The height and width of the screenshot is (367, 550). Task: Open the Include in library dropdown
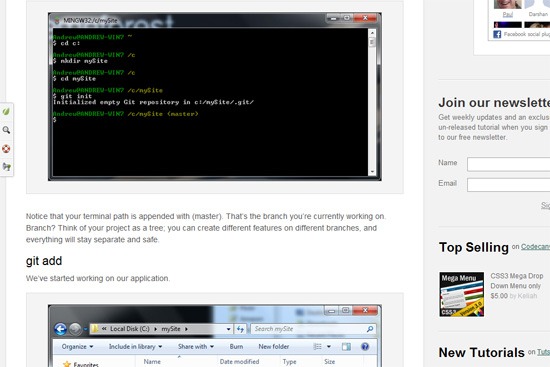pos(135,347)
